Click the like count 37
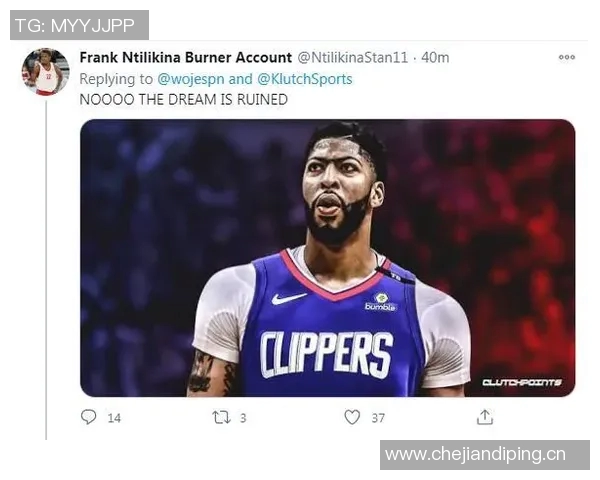600x480 pixels. [378, 418]
